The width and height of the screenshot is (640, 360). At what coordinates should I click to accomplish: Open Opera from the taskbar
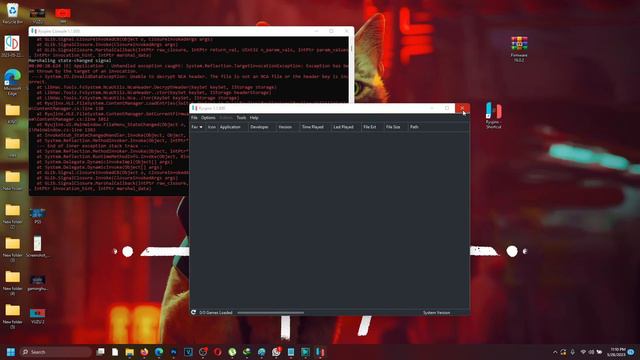point(218,352)
